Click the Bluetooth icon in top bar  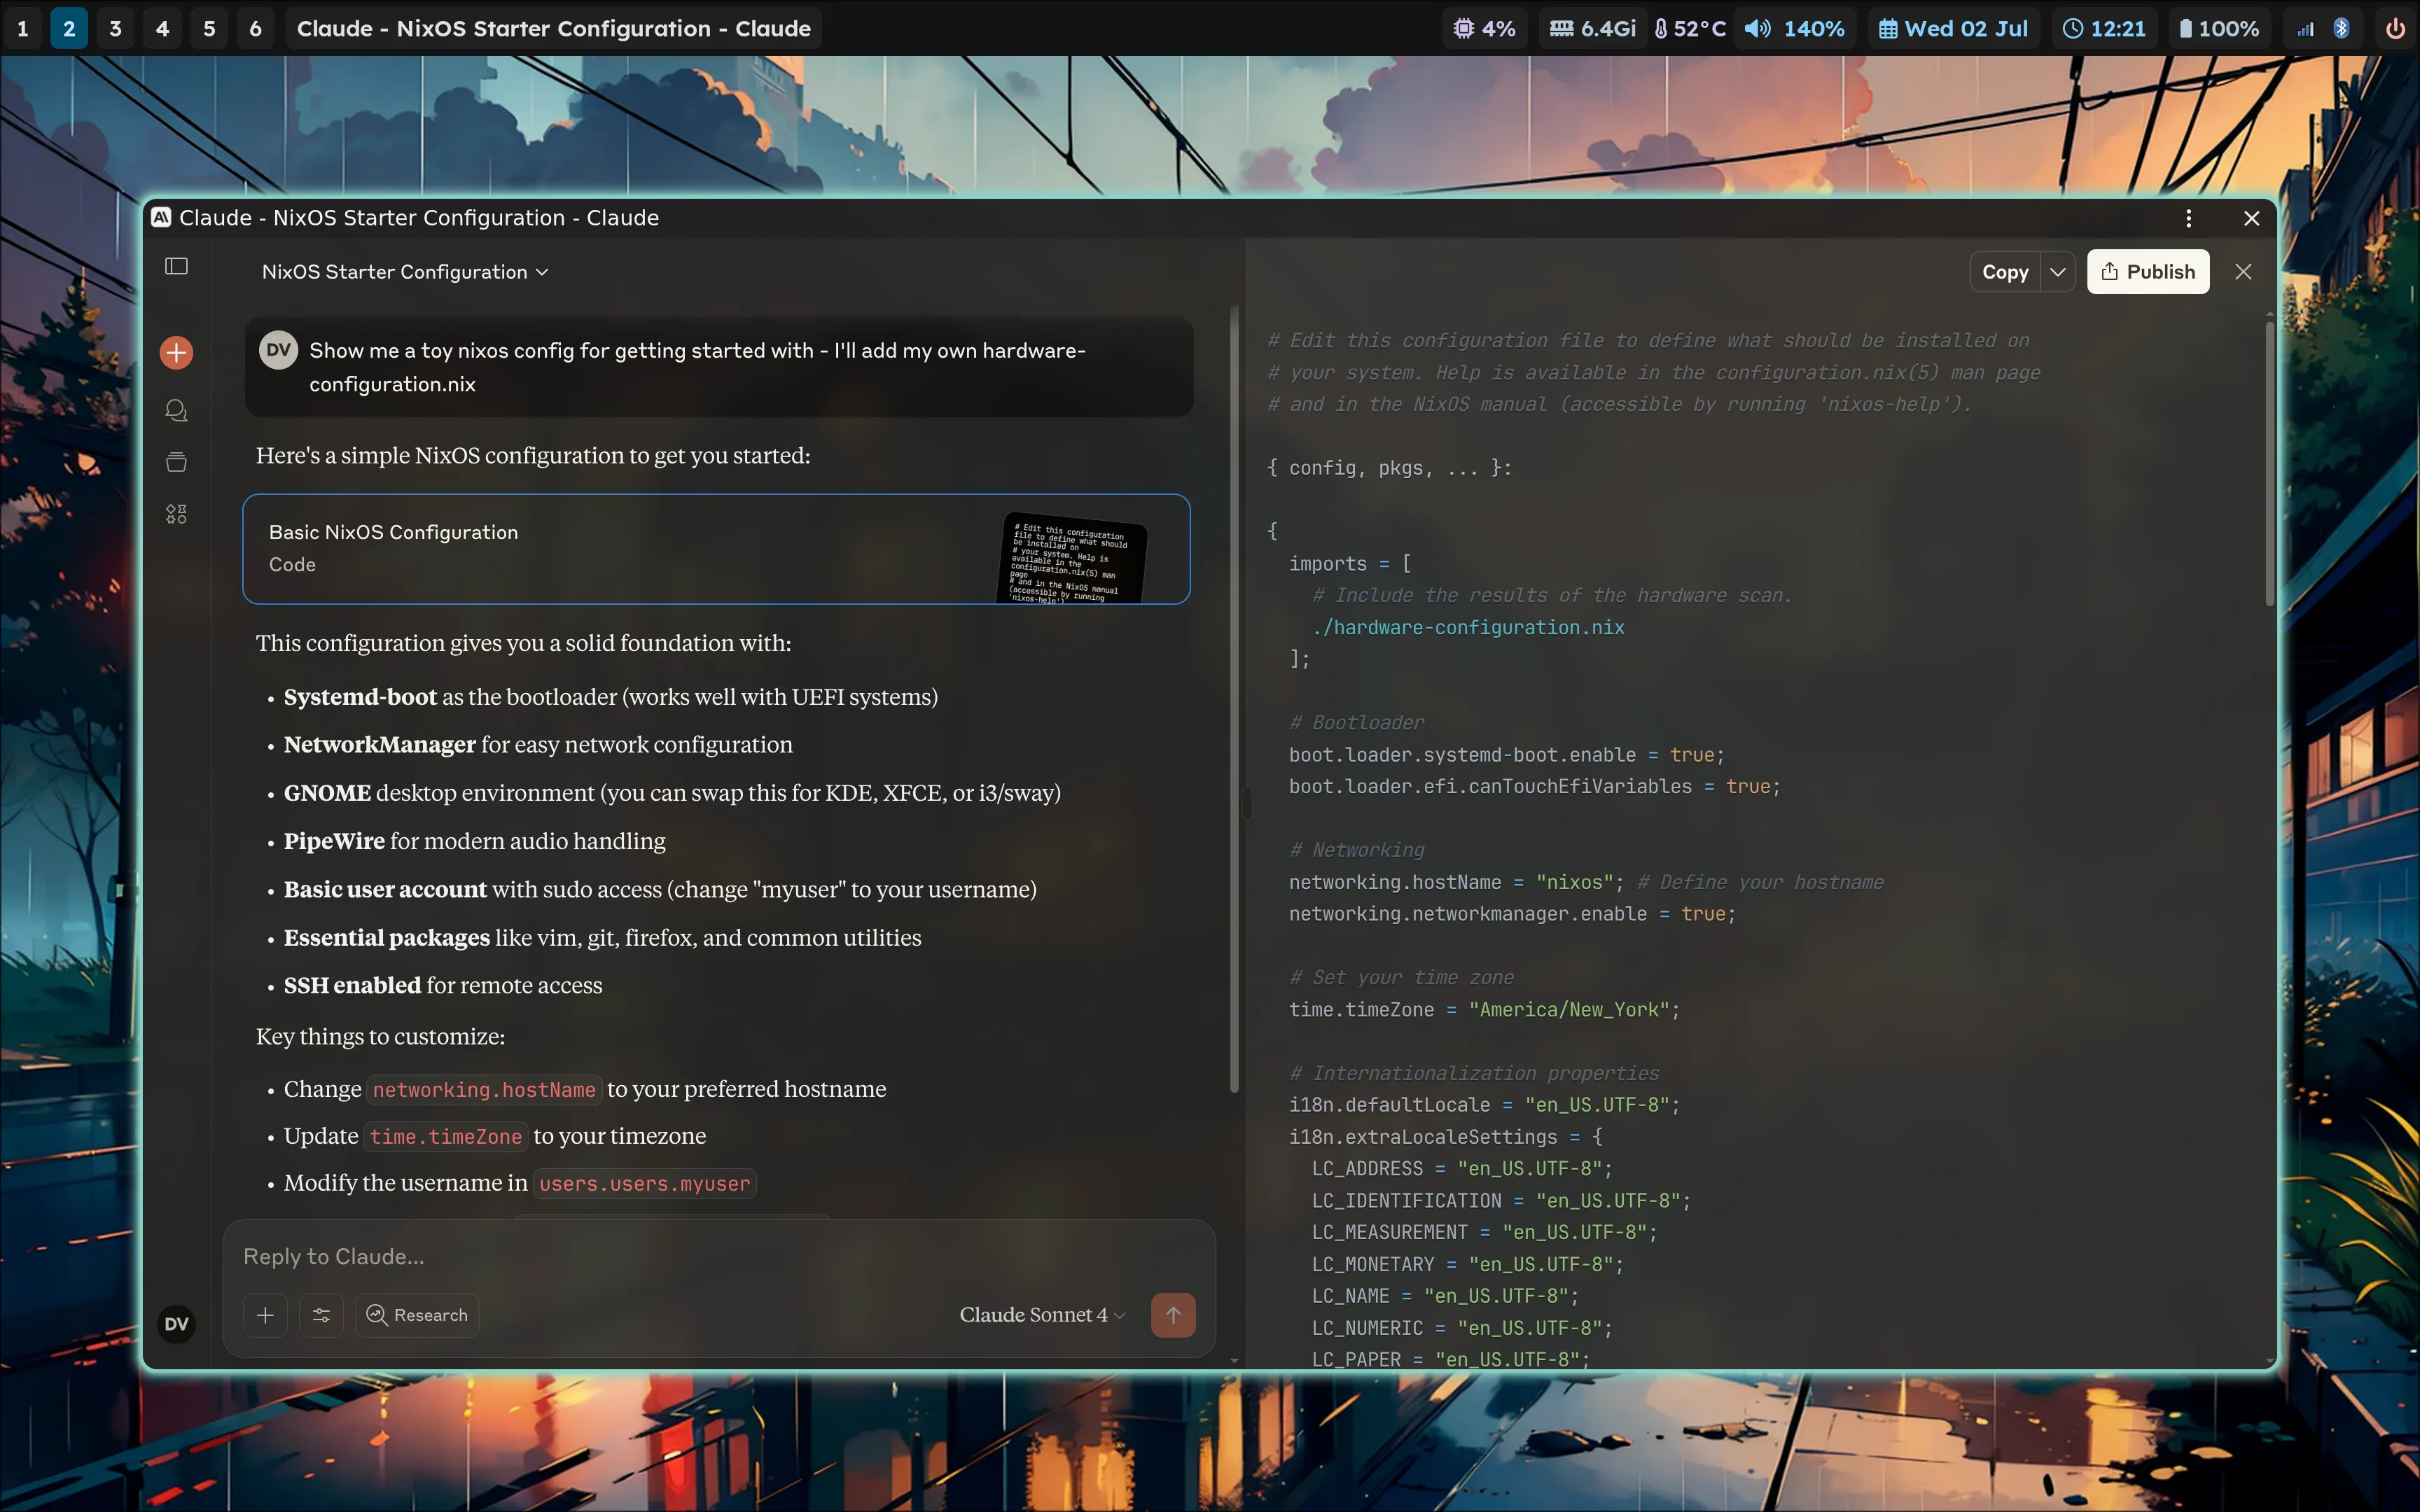pyautogui.click(x=2341, y=28)
